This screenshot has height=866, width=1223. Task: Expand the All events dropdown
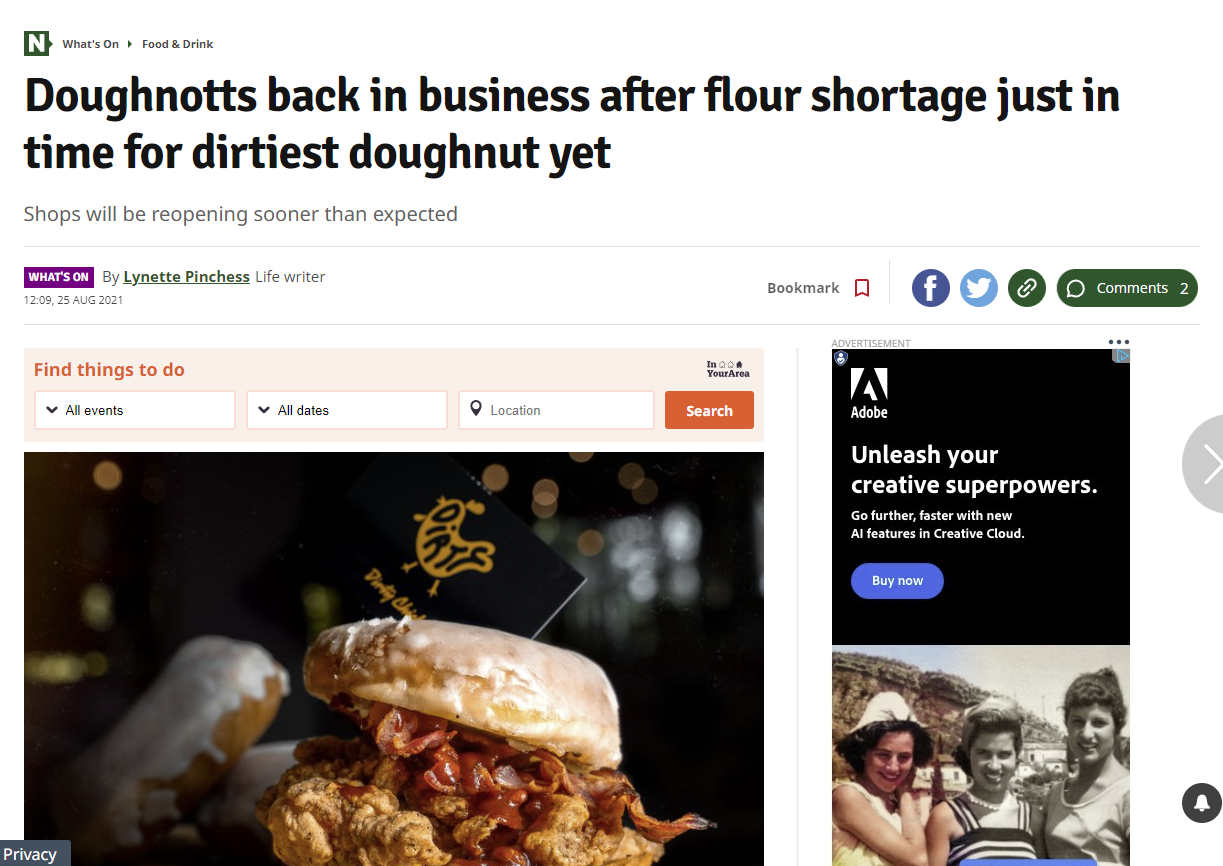click(135, 410)
